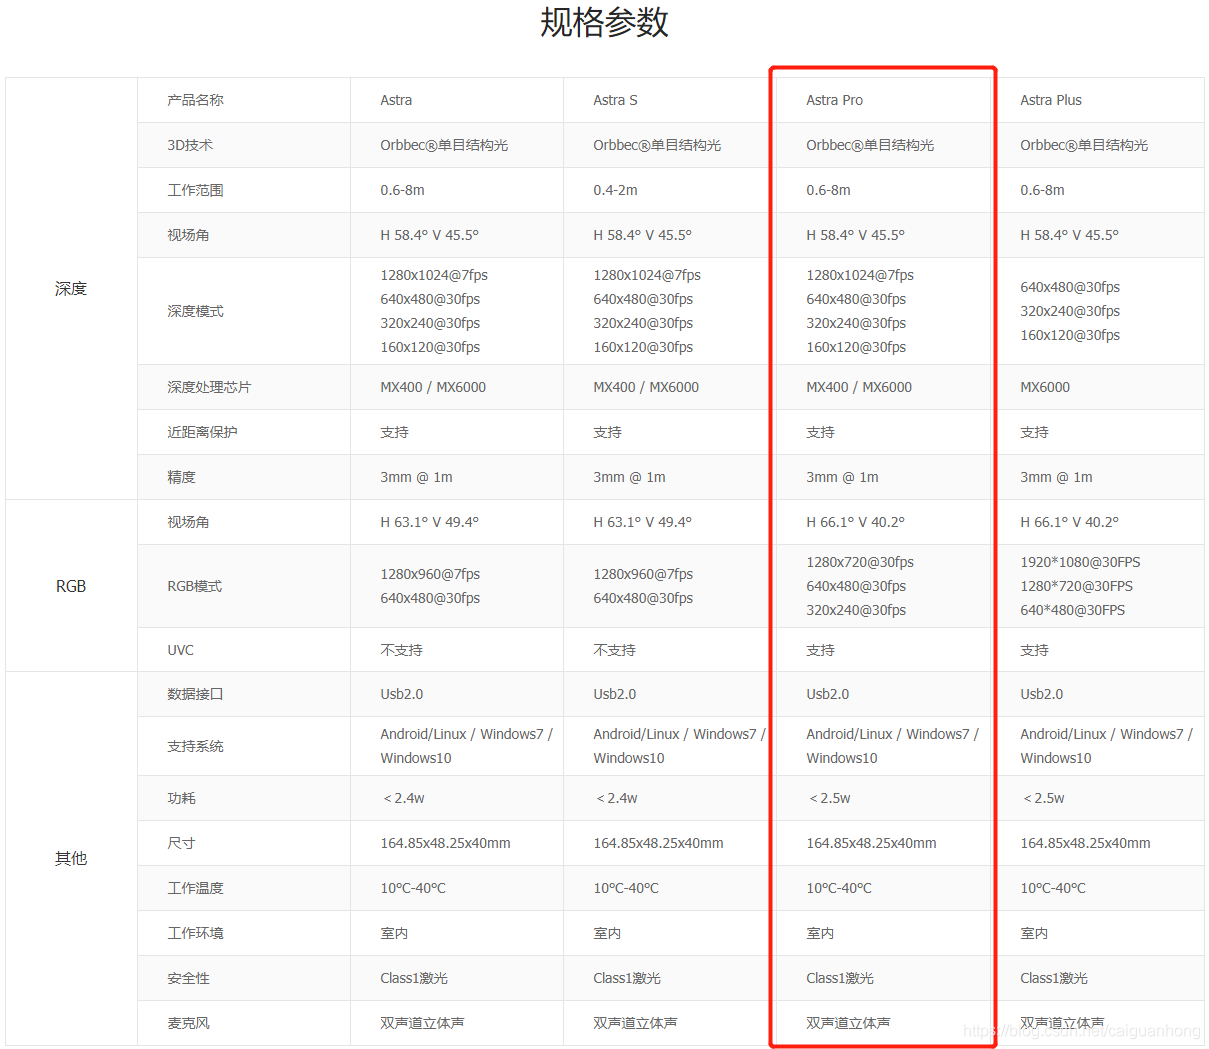Click the 近距离保护 row label
Image resolution: width=1209 pixels, height=1049 pixels.
click(x=202, y=432)
